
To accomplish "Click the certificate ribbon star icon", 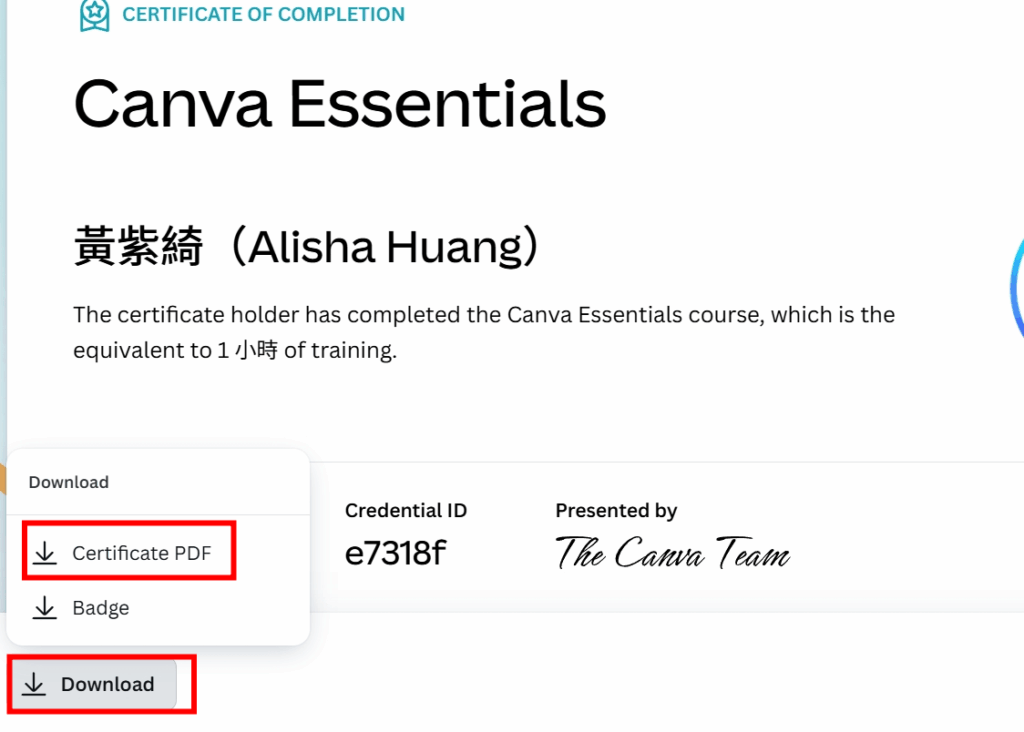I will click(94, 15).
